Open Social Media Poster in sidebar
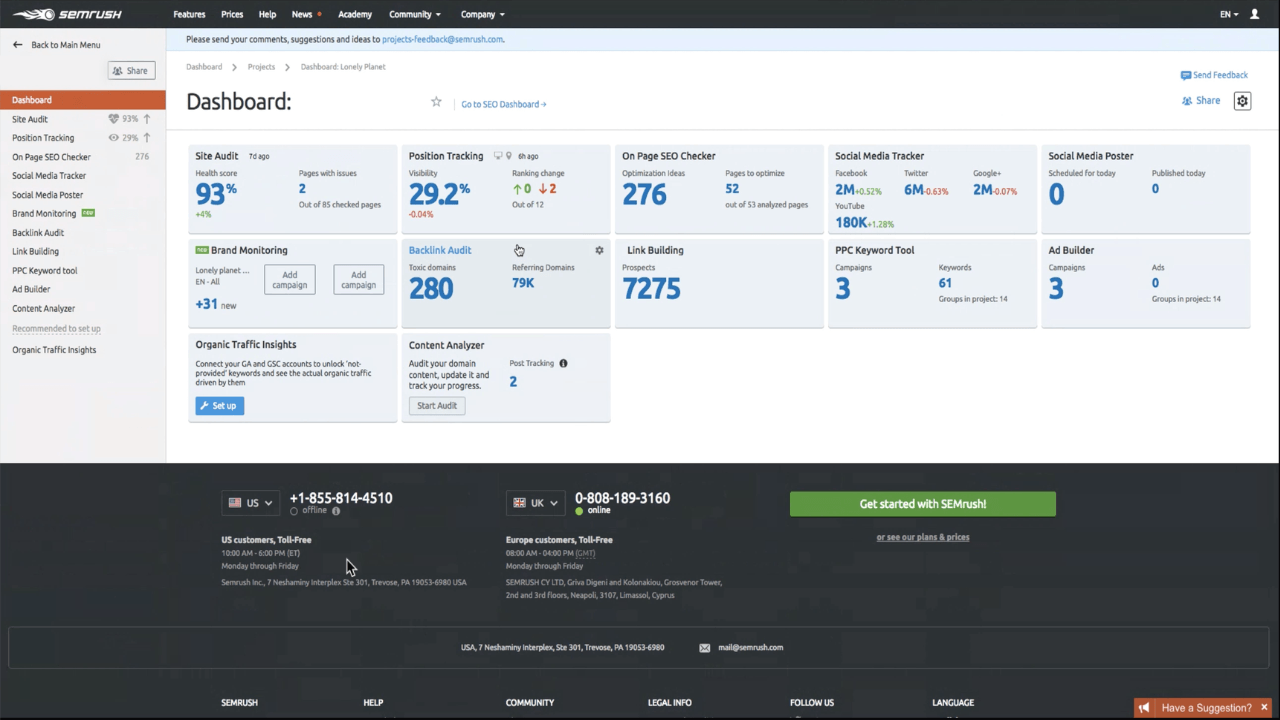 48,195
